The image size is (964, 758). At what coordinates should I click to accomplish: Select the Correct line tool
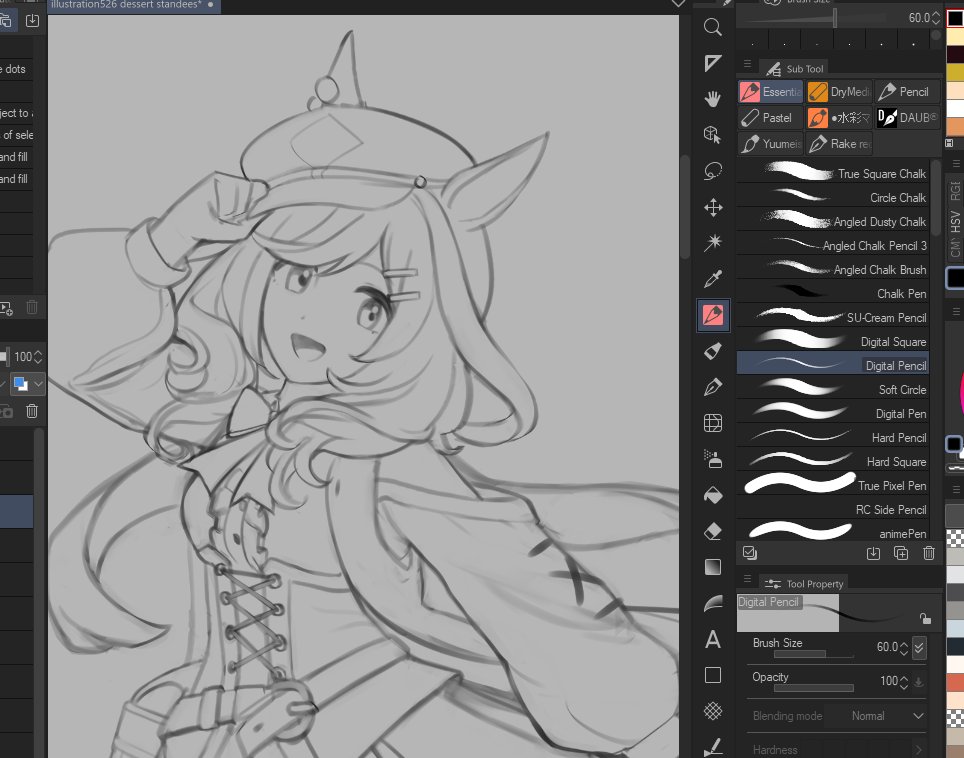713,746
